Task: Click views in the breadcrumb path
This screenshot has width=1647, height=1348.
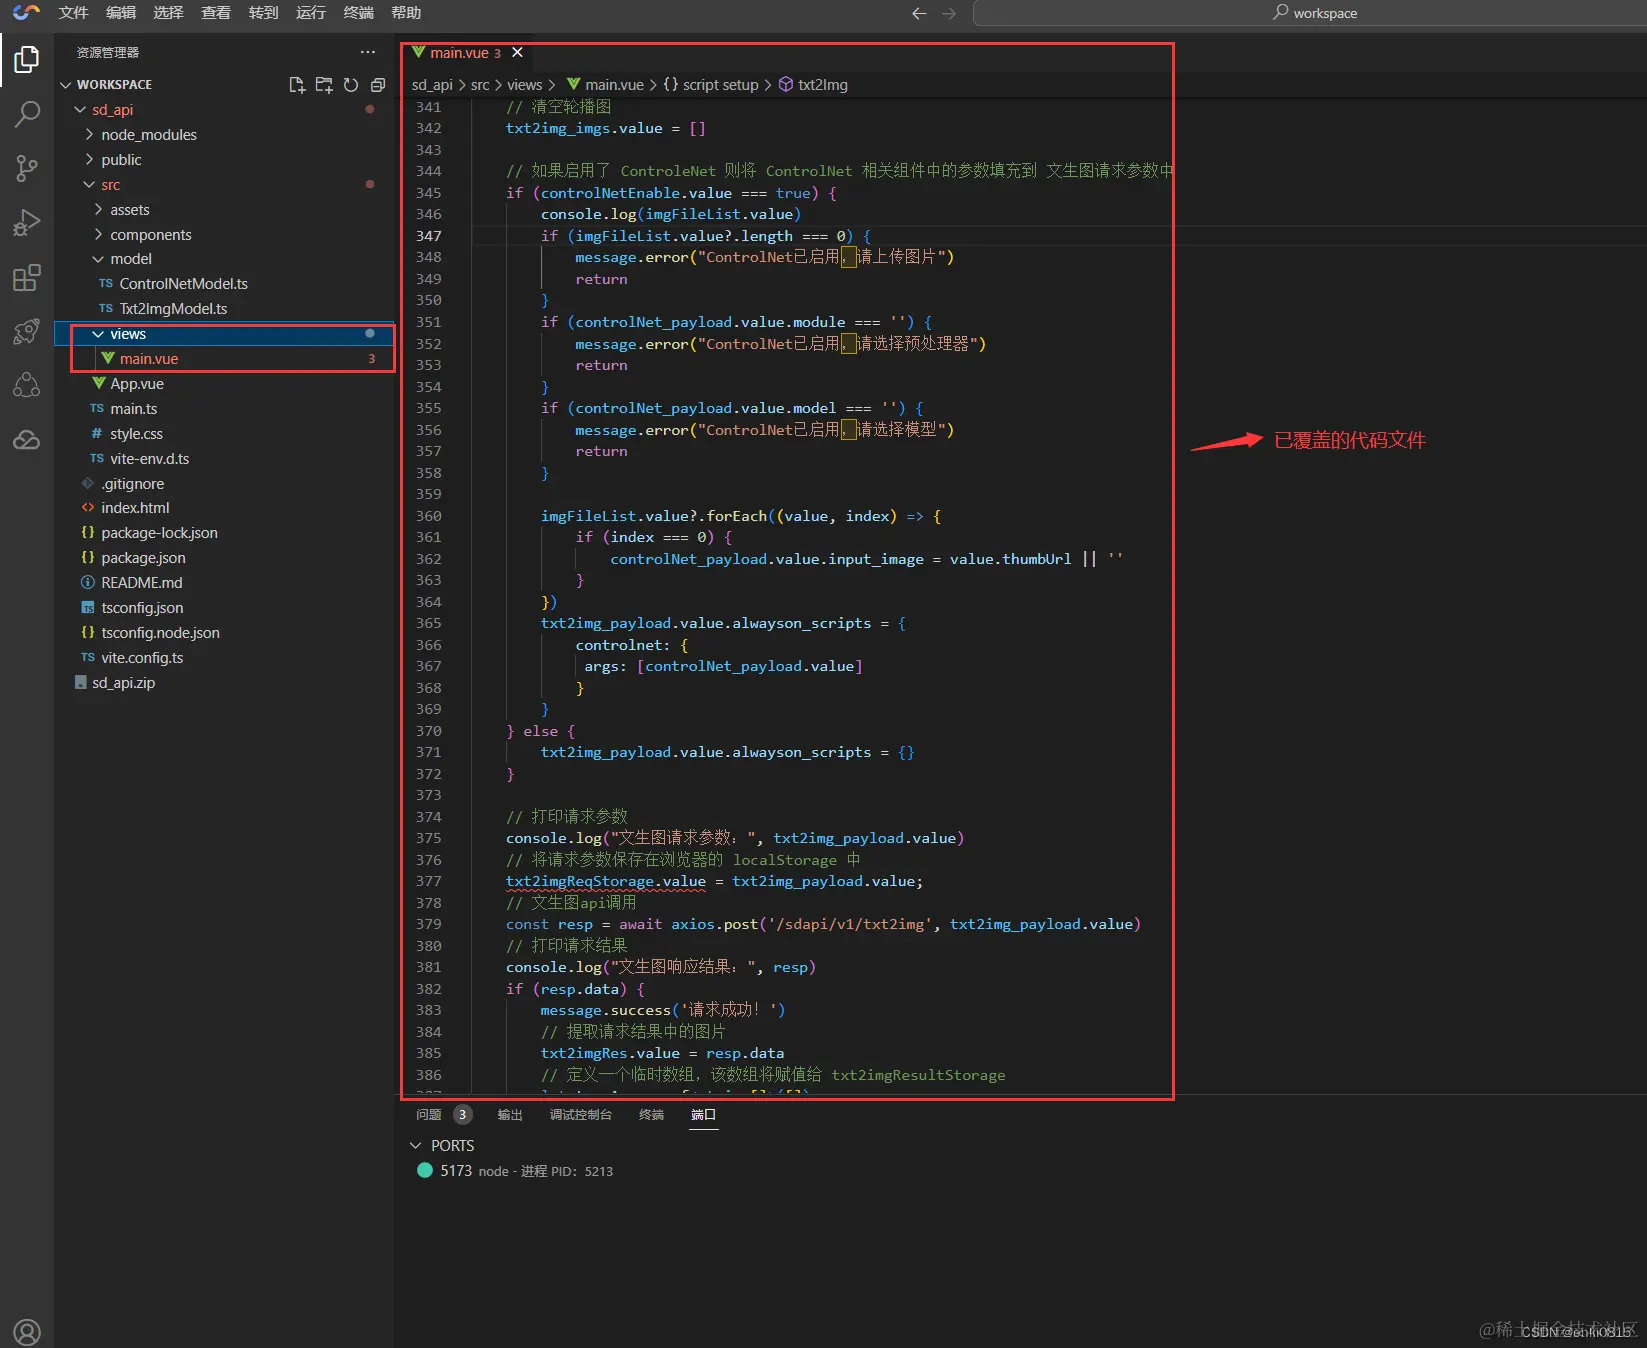Action: tap(524, 85)
